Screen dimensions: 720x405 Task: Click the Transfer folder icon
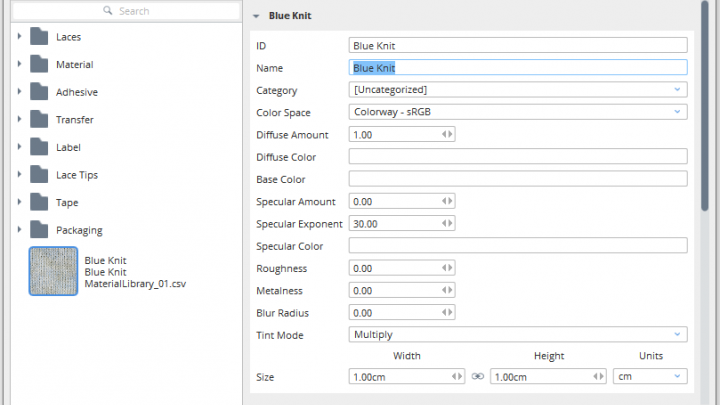click(39, 119)
